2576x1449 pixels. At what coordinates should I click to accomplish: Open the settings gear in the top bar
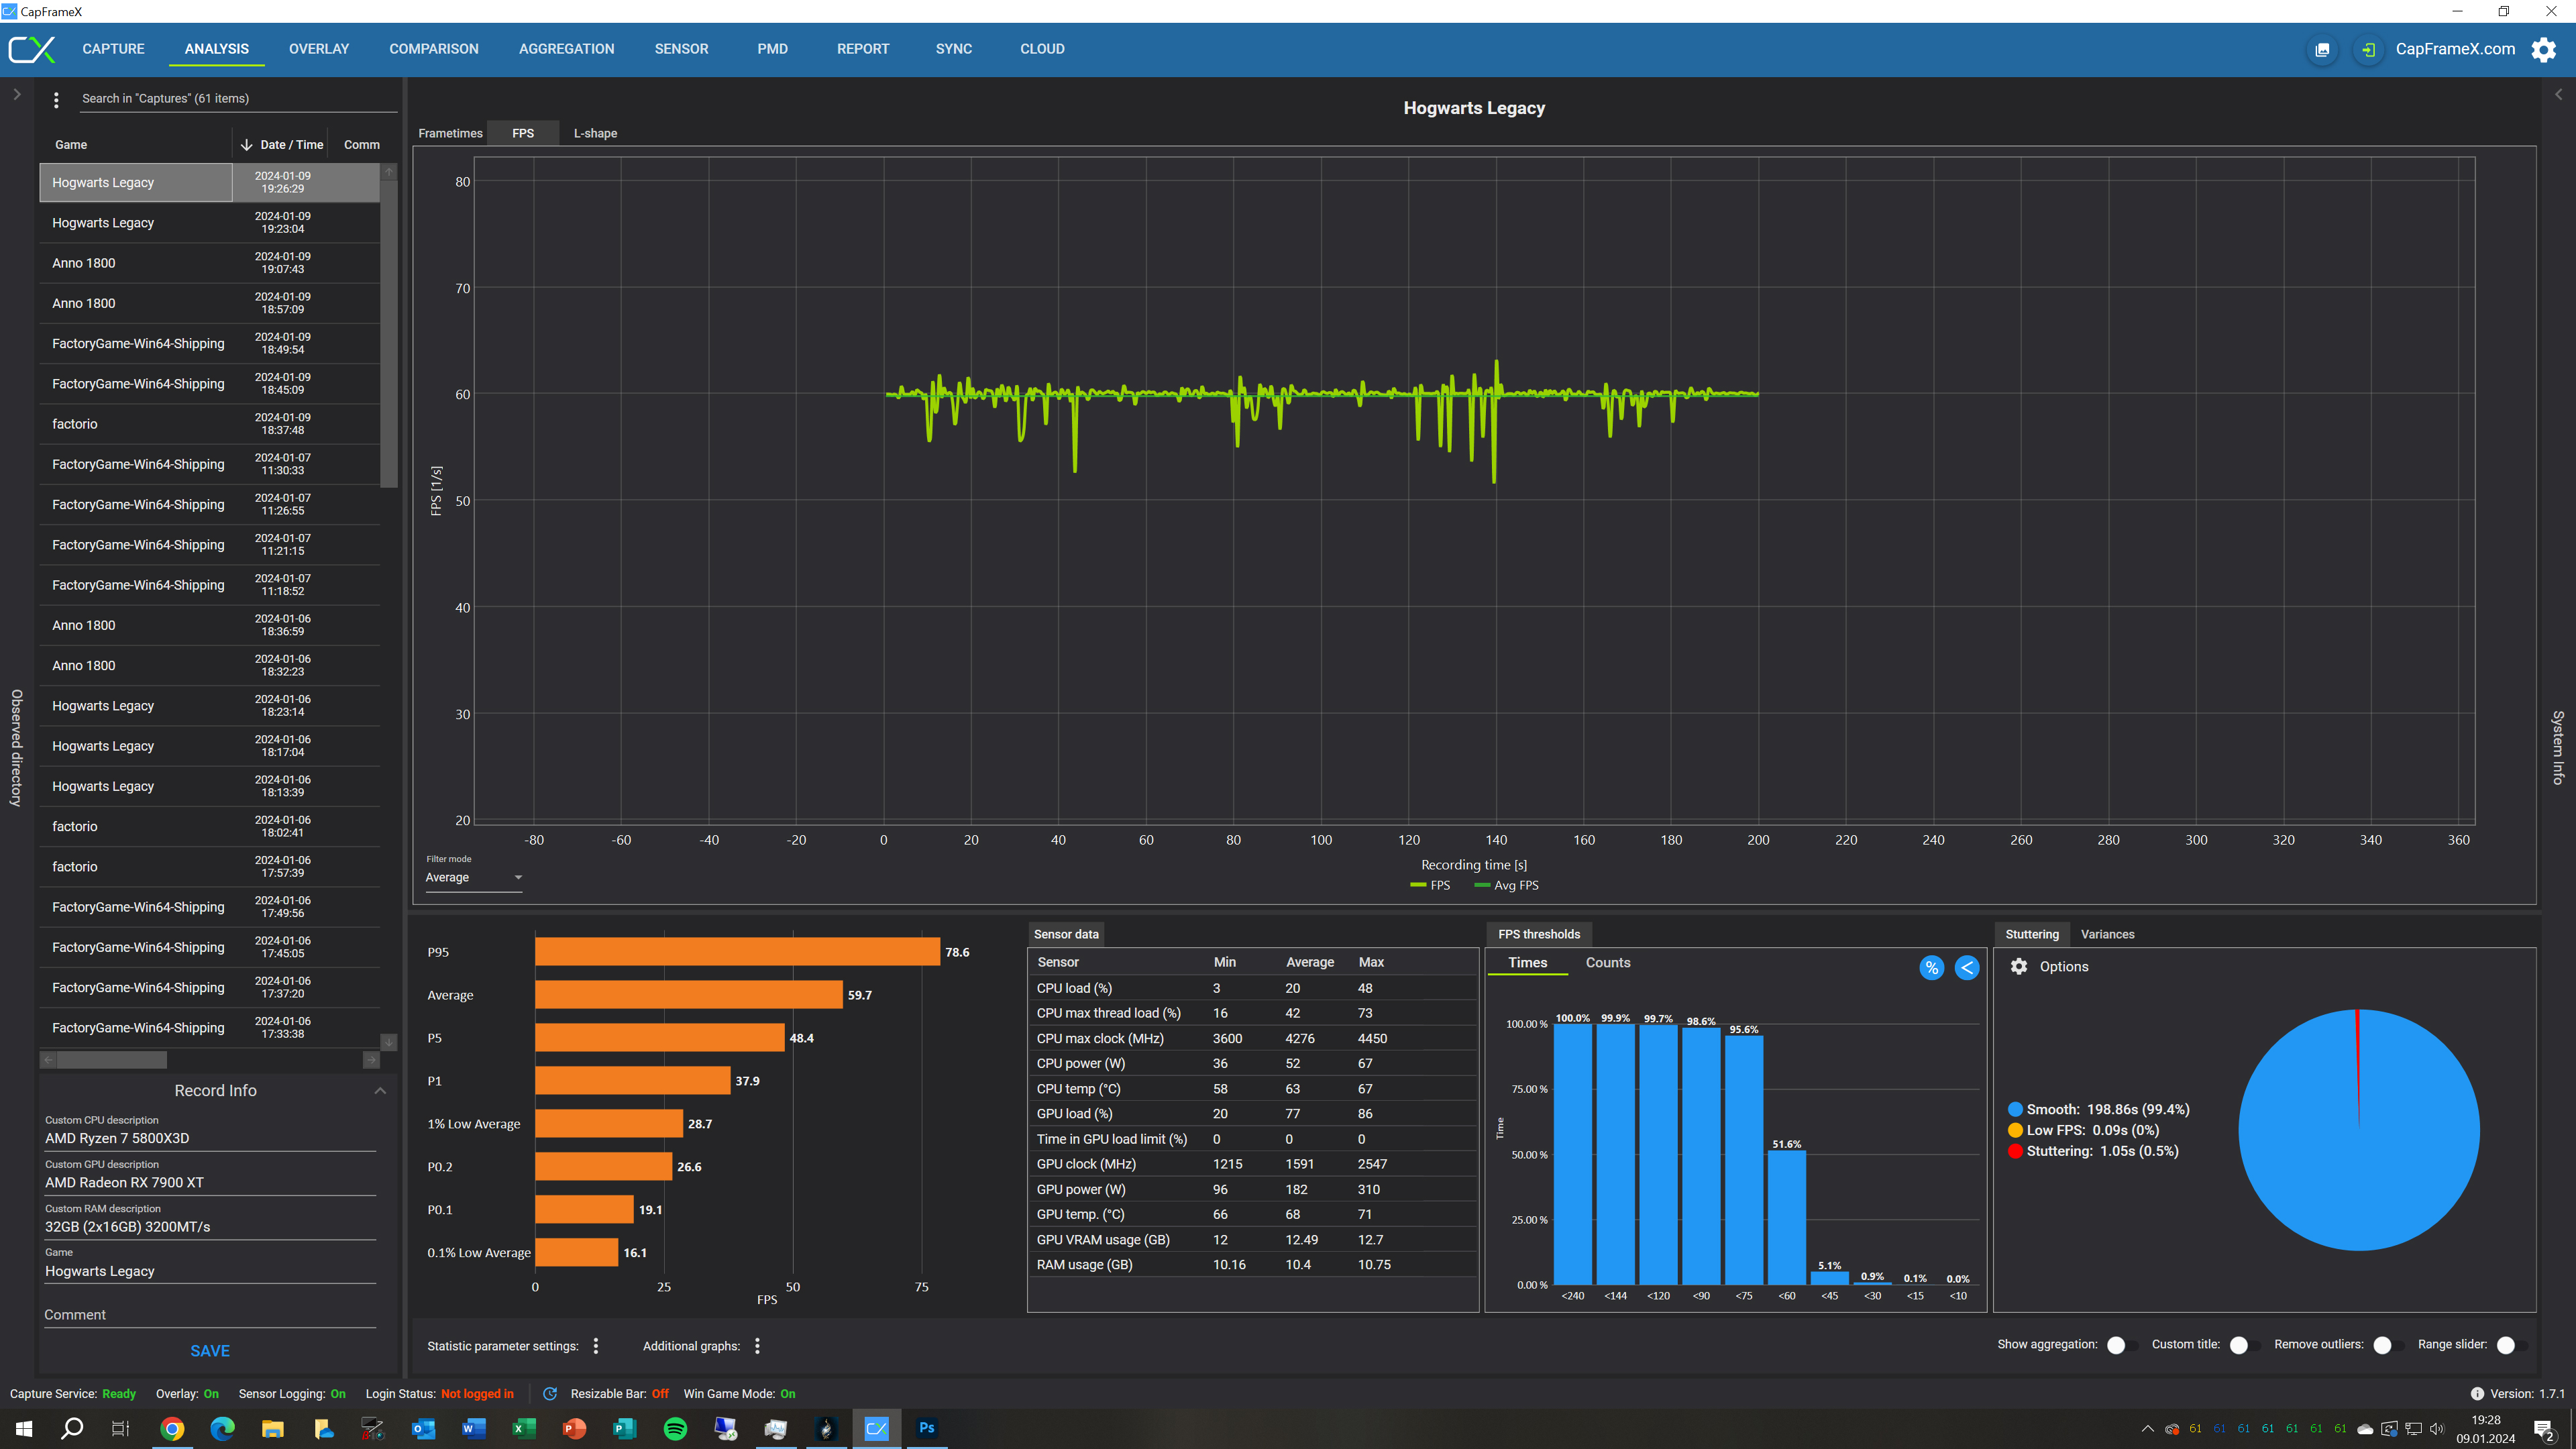click(2543, 49)
